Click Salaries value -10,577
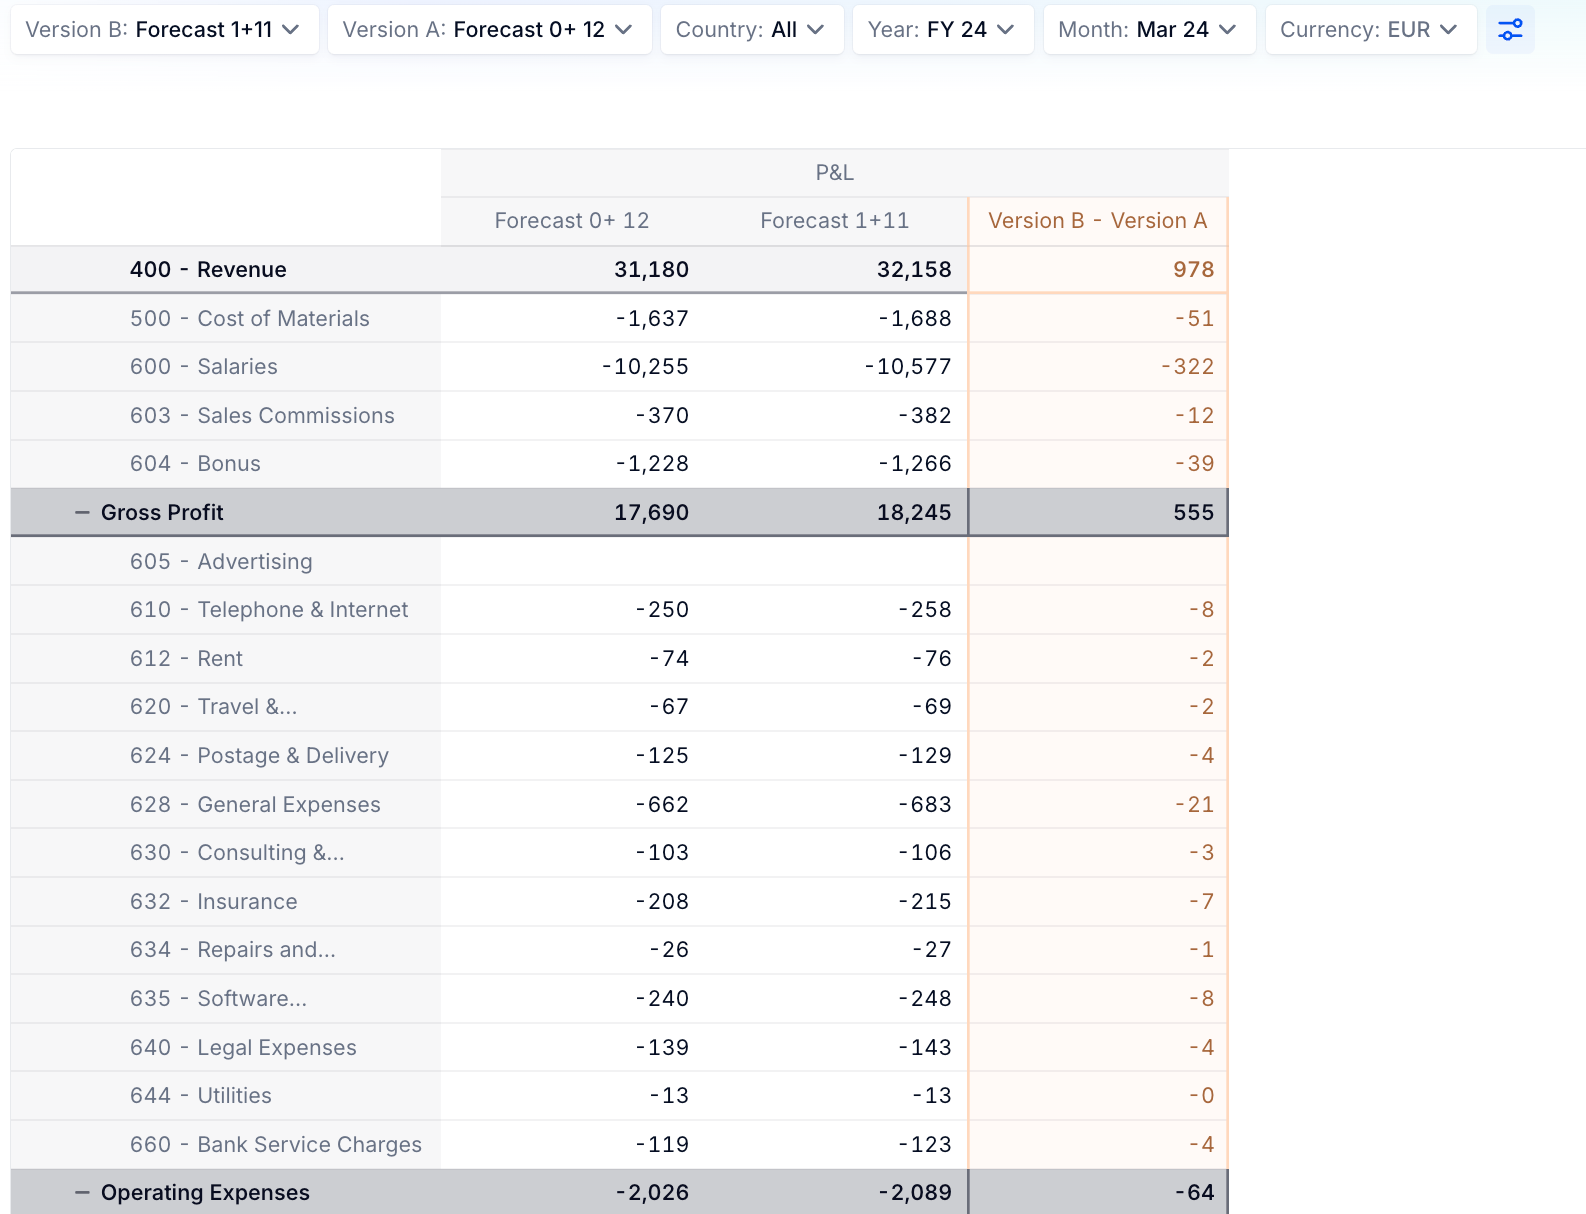Screen dimensions: 1586x1214 tap(908, 367)
